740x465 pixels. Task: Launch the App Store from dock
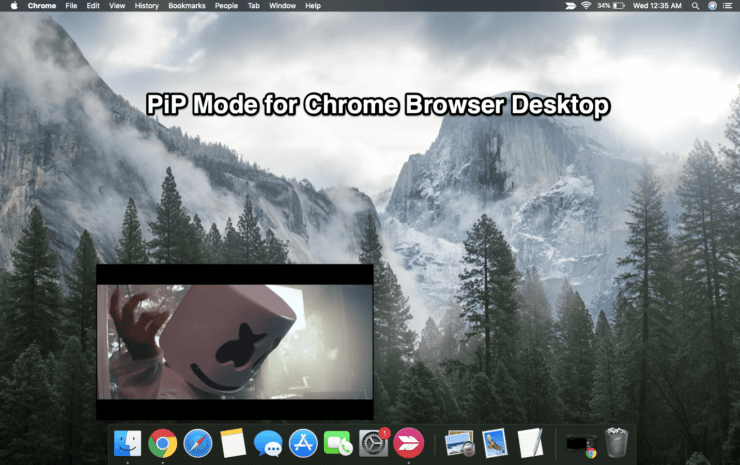click(303, 443)
